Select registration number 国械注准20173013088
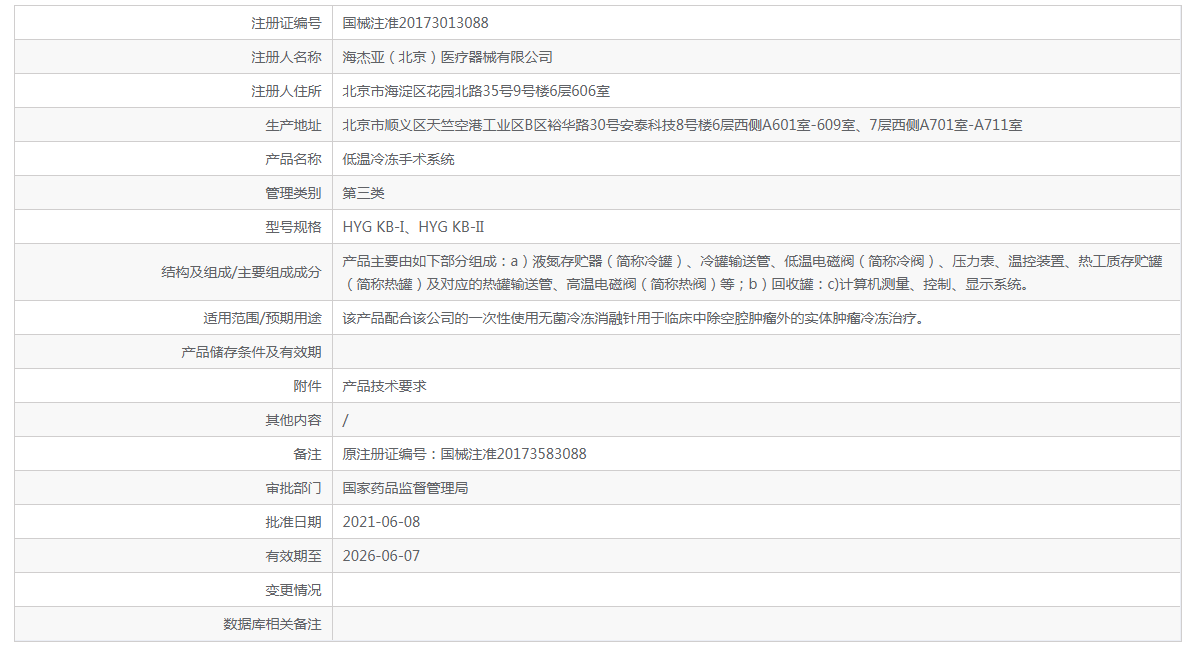This screenshot has height=652, width=1197. (415, 24)
